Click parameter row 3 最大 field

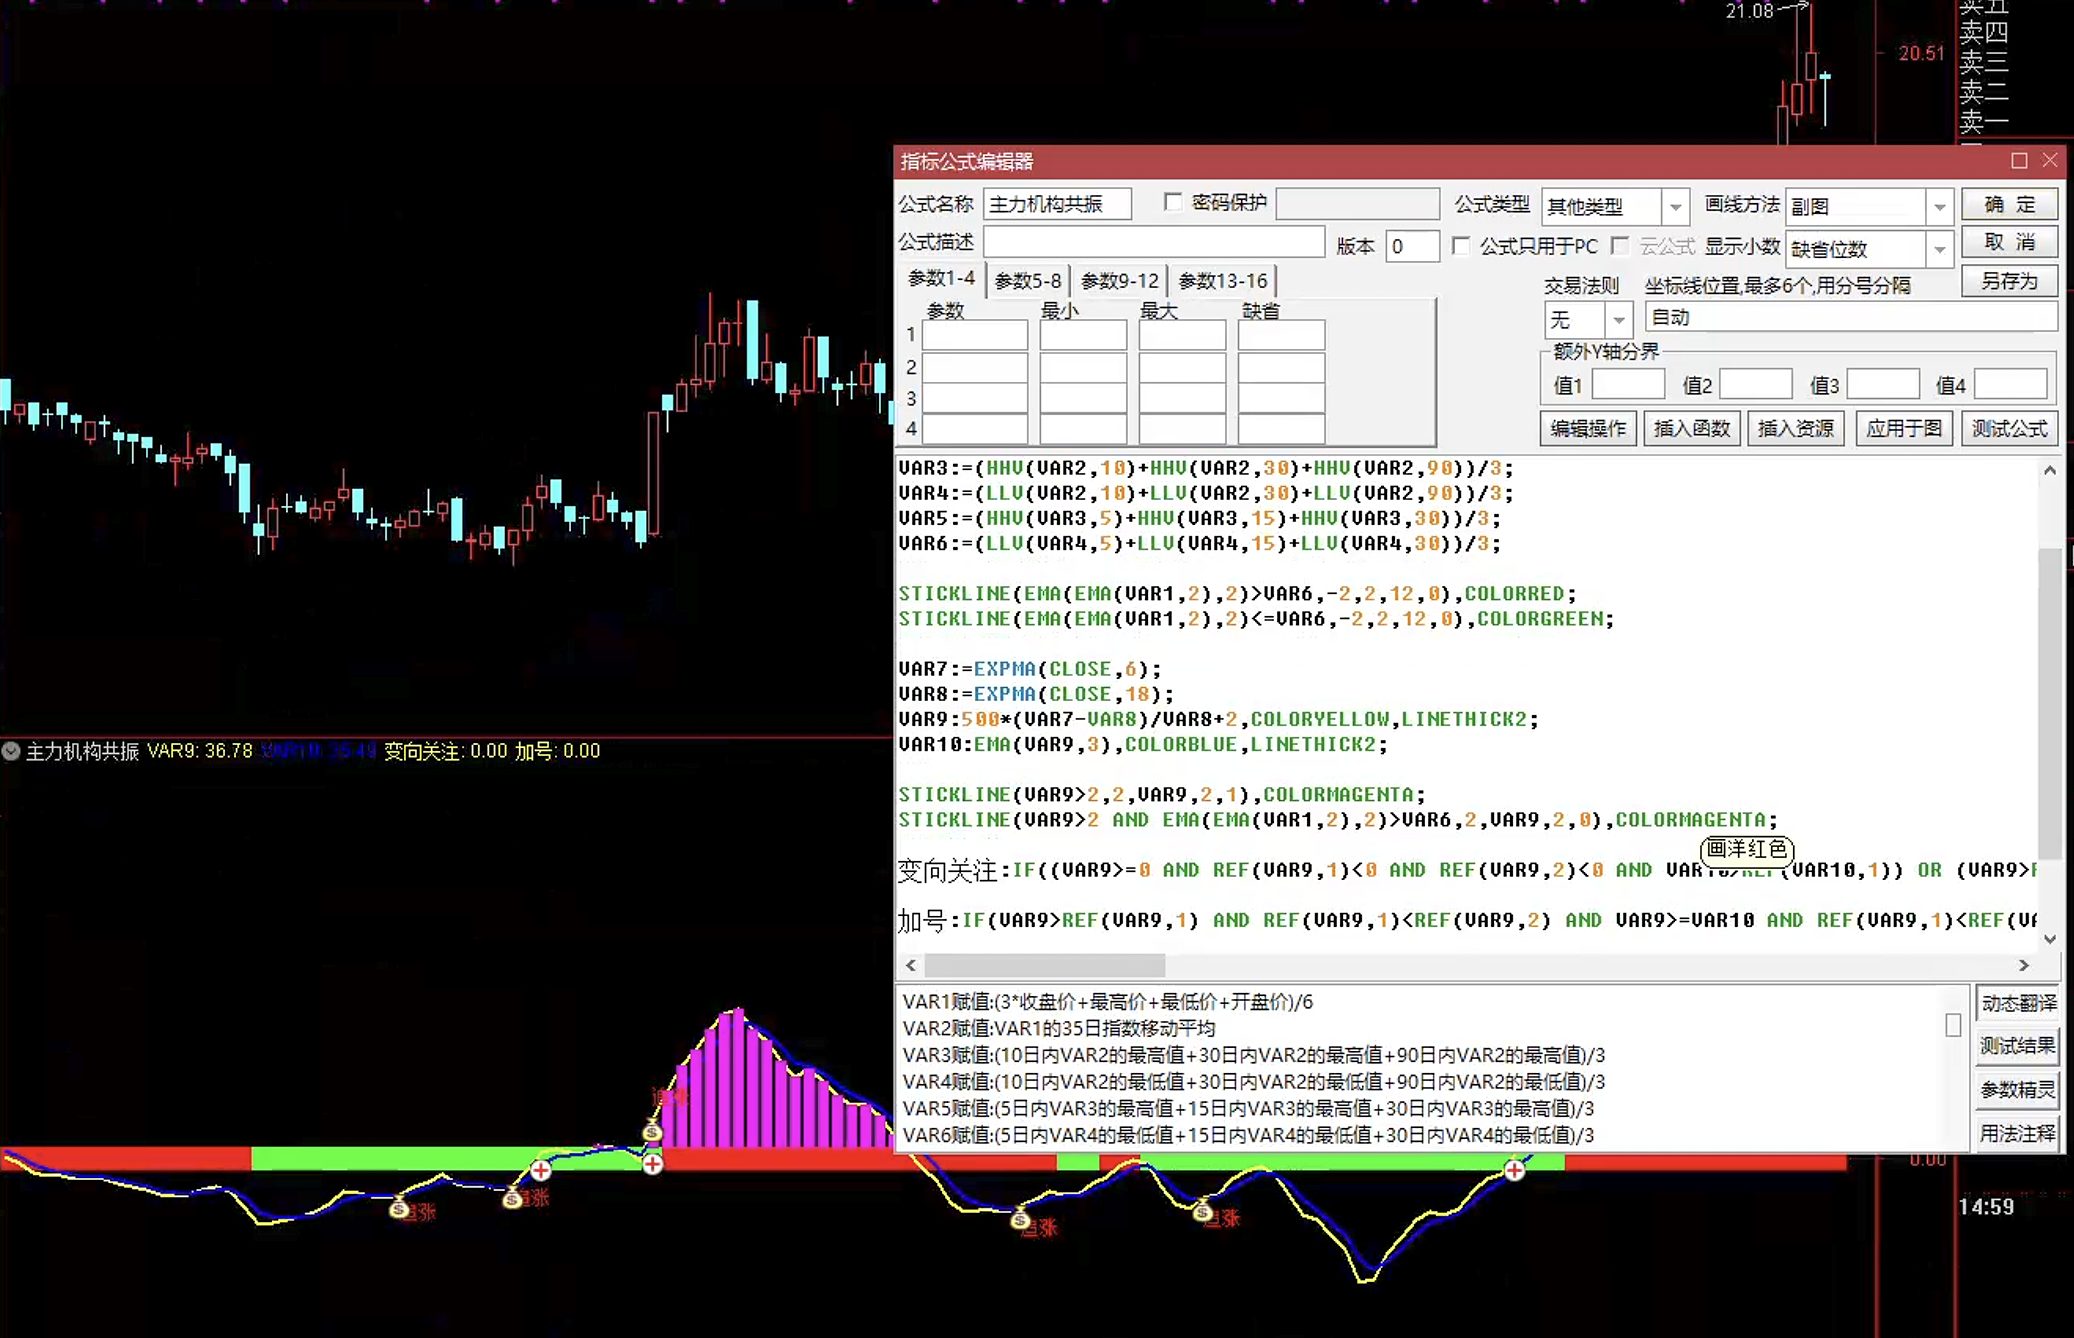point(1182,398)
